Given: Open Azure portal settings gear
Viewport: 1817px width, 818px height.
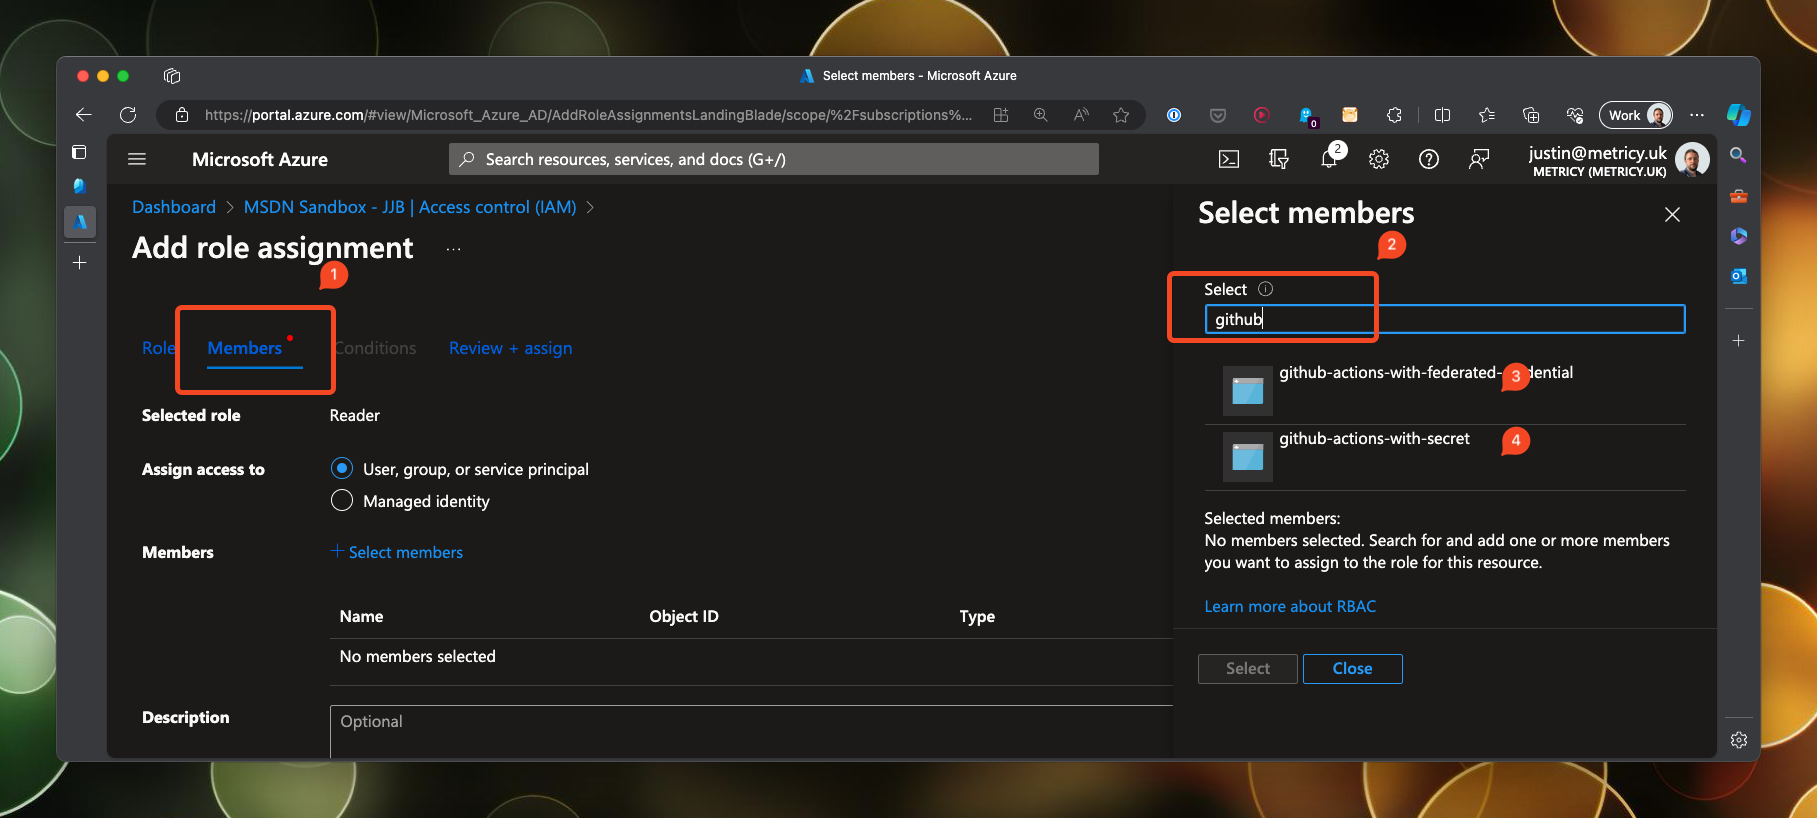Looking at the screenshot, I should pyautogui.click(x=1379, y=159).
